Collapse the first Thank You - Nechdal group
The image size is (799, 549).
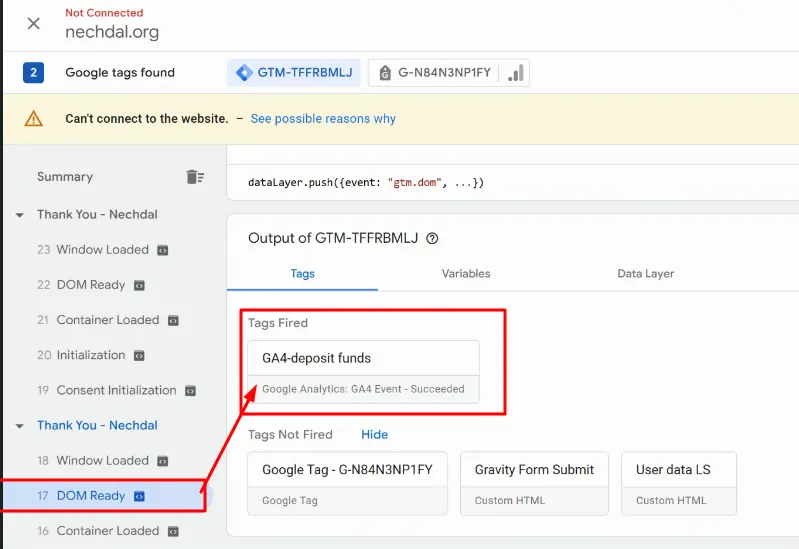(x=19, y=215)
